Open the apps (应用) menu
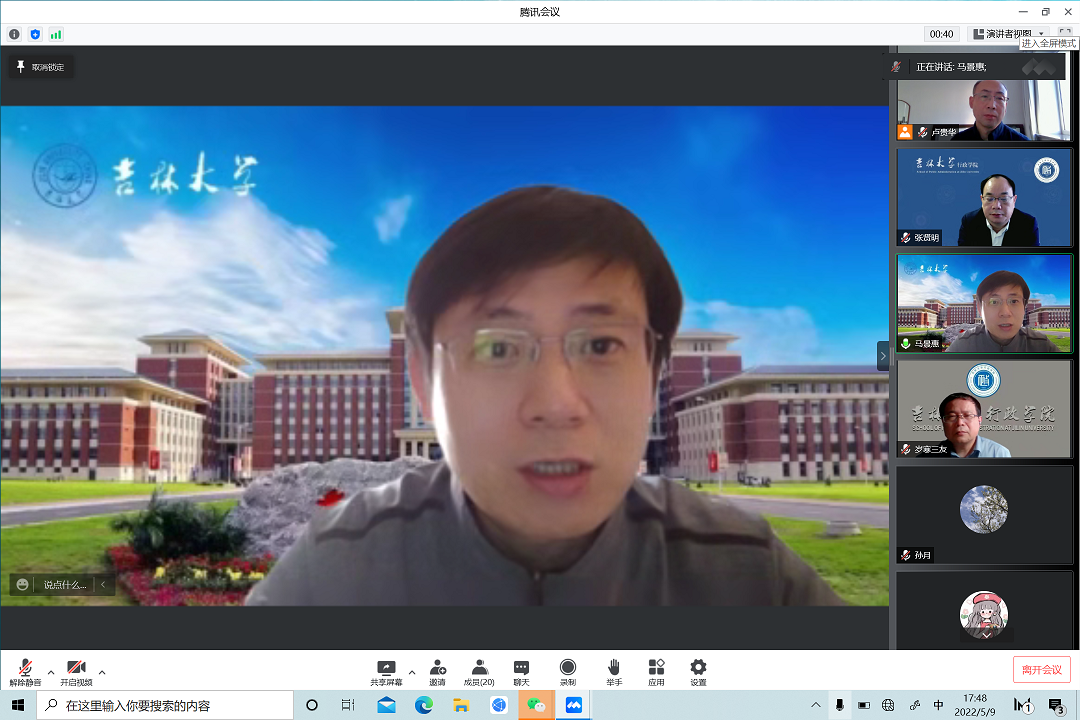The height and width of the screenshot is (720, 1080). tap(656, 671)
